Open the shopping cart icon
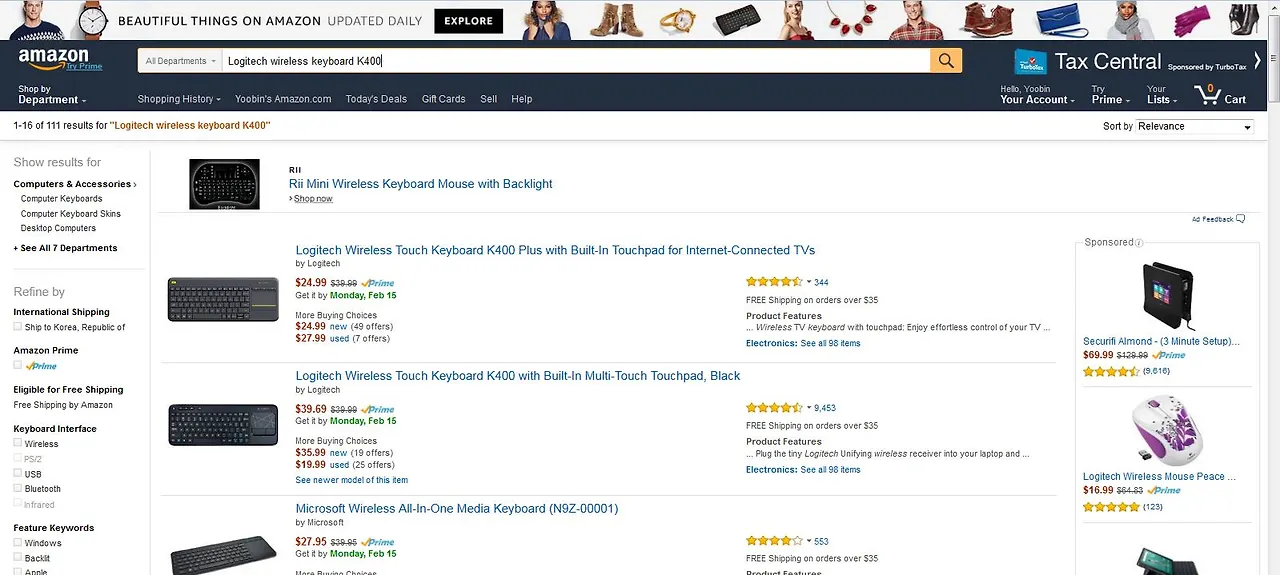 point(1208,95)
